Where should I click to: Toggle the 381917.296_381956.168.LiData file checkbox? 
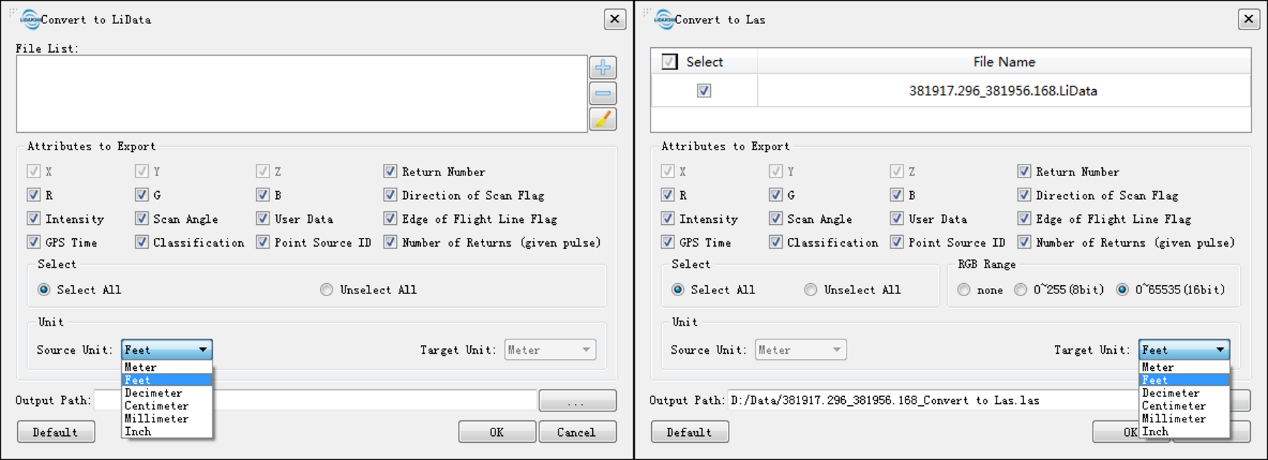coord(704,91)
